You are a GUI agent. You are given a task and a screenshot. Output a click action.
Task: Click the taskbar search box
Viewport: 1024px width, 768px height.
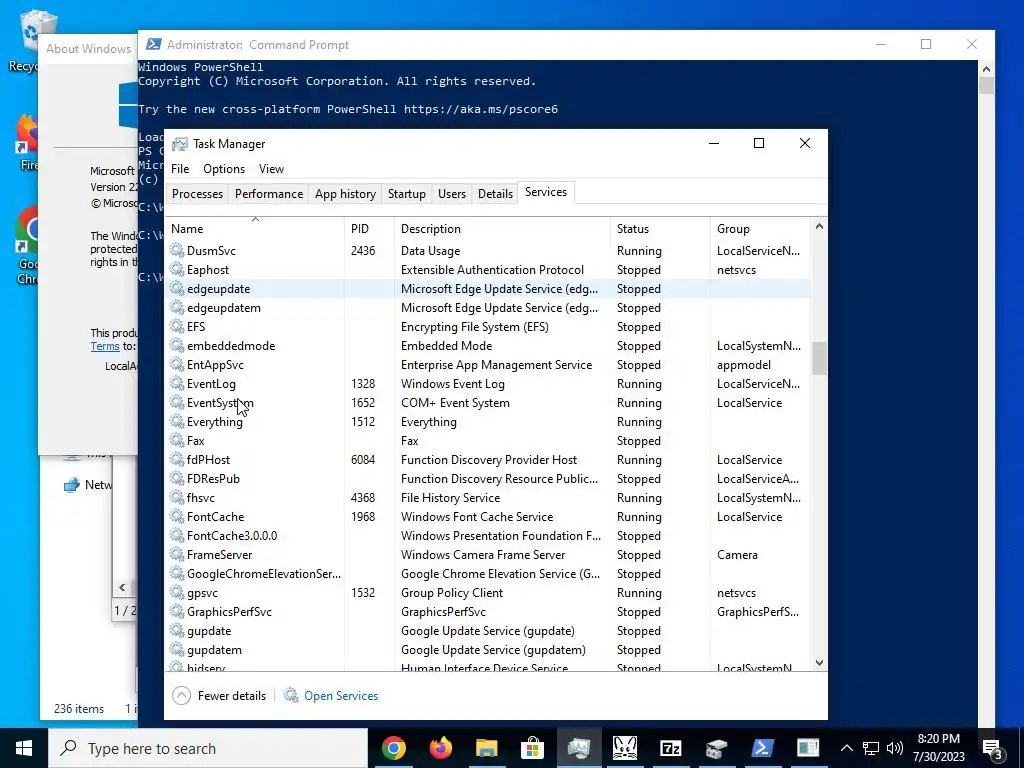pyautogui.click(x=208, y=748)
